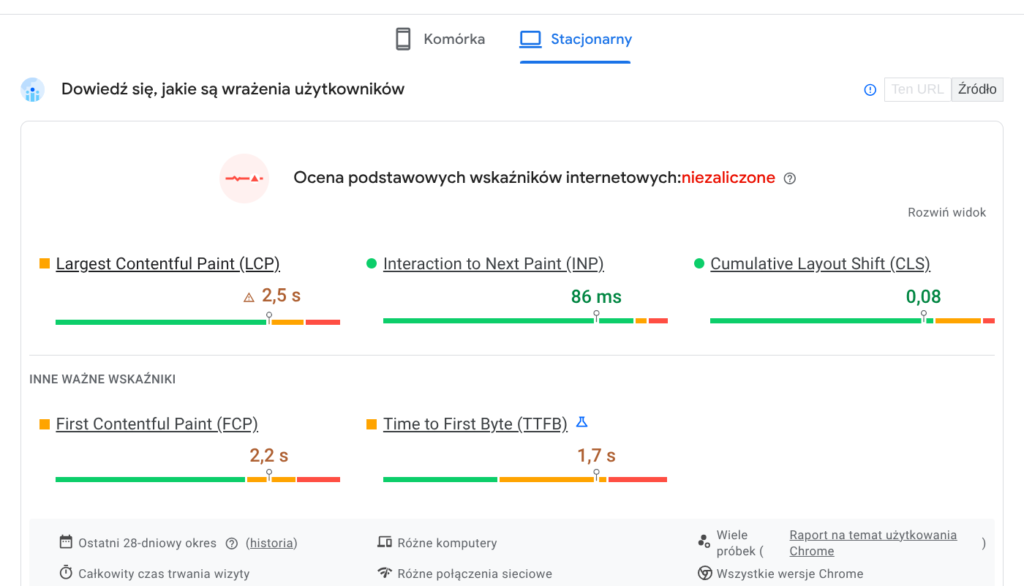Click the Różne komputery label

[x=447, y=543]
